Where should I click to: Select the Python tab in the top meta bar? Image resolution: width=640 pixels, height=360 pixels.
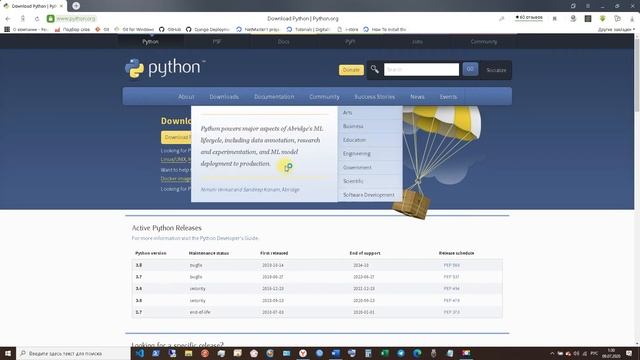point(151,41)
